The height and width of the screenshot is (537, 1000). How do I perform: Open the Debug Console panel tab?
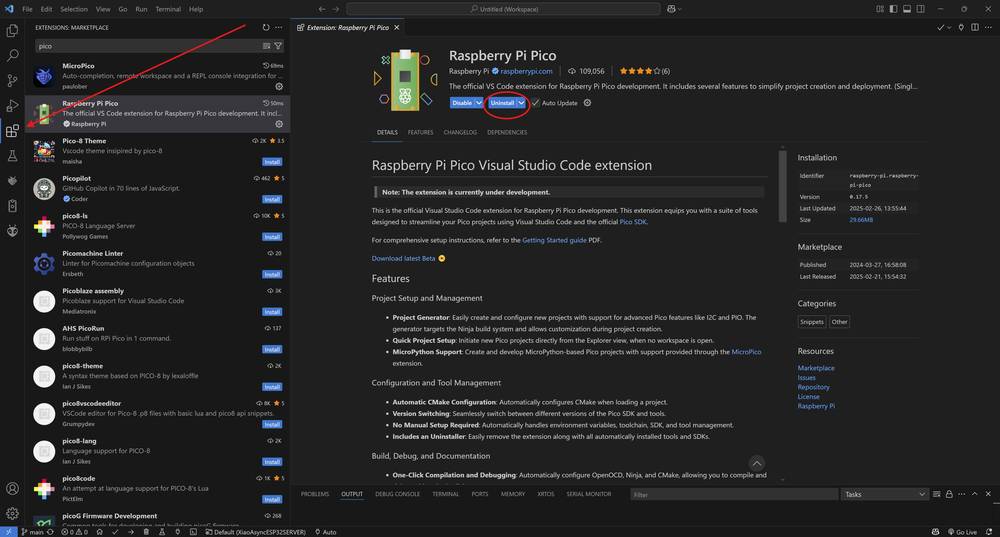(397, 494)
